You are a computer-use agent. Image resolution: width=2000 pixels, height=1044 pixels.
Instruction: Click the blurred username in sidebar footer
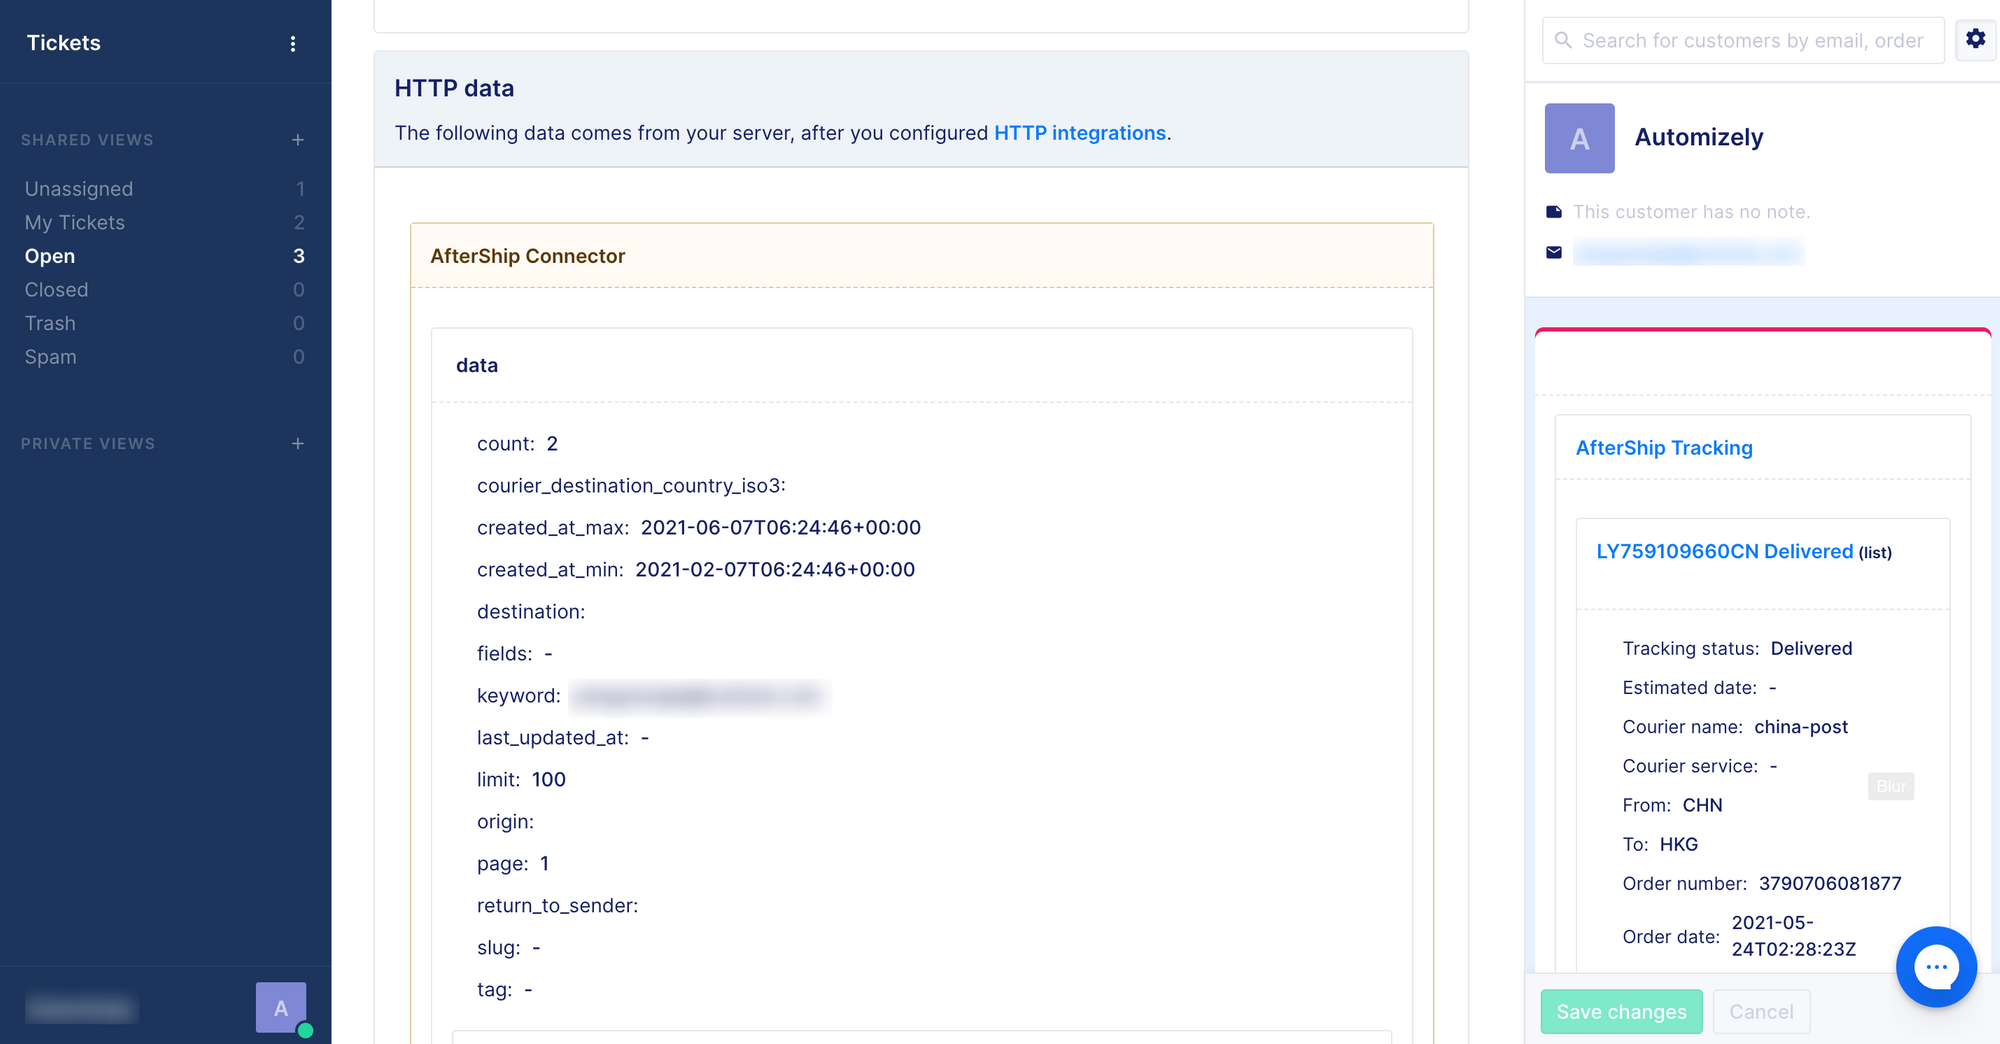coord(80,1009)
